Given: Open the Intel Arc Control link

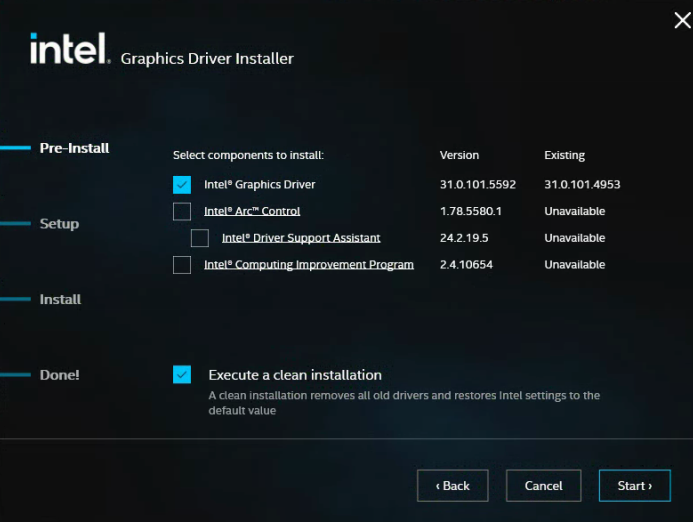Looking at the screenshot, I should coord(252,211).
